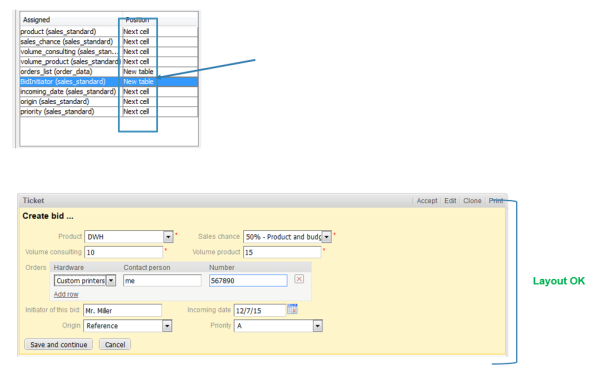Expand the Product dropdown showing DWH

168,237
